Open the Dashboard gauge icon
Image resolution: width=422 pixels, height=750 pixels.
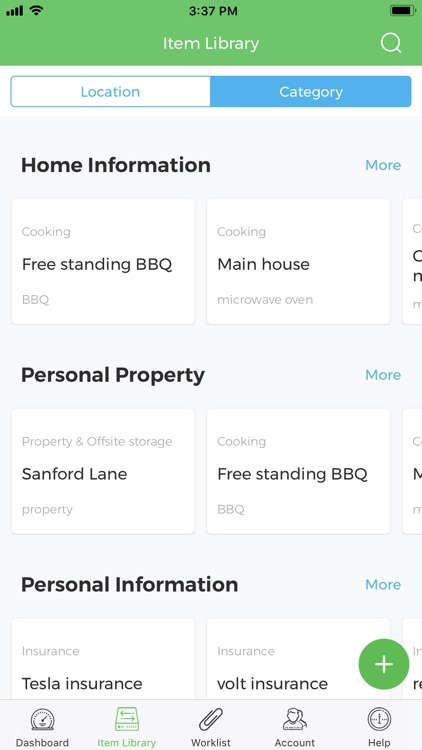click(43, 719)
